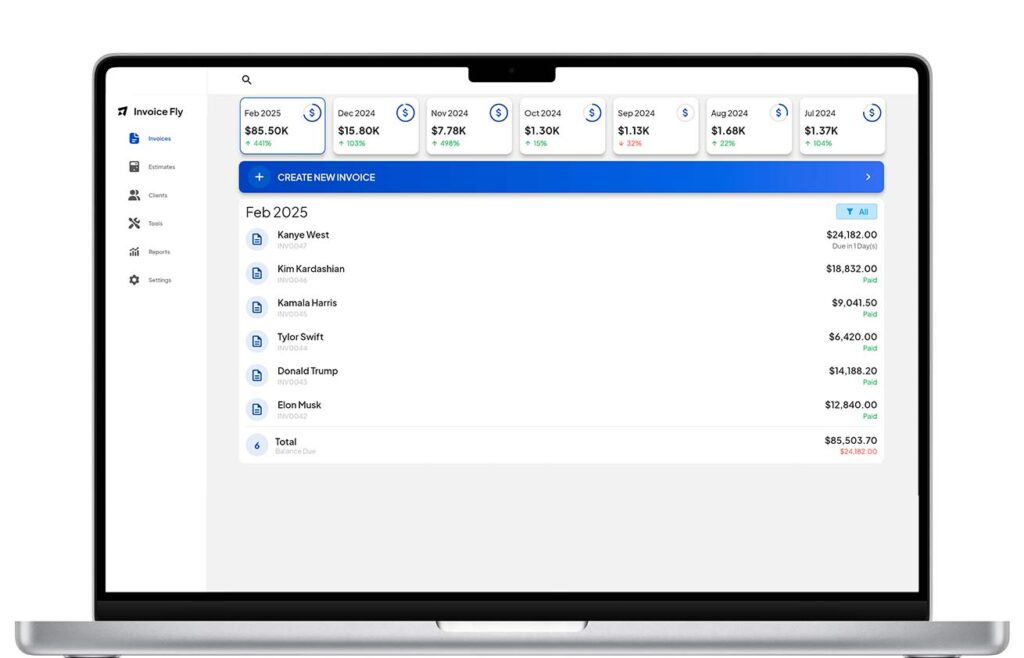Image resolution: width=1024 pixels, height=658 pixels.
Task: Click the search icon above the month cards
Action: click(246, 78)
